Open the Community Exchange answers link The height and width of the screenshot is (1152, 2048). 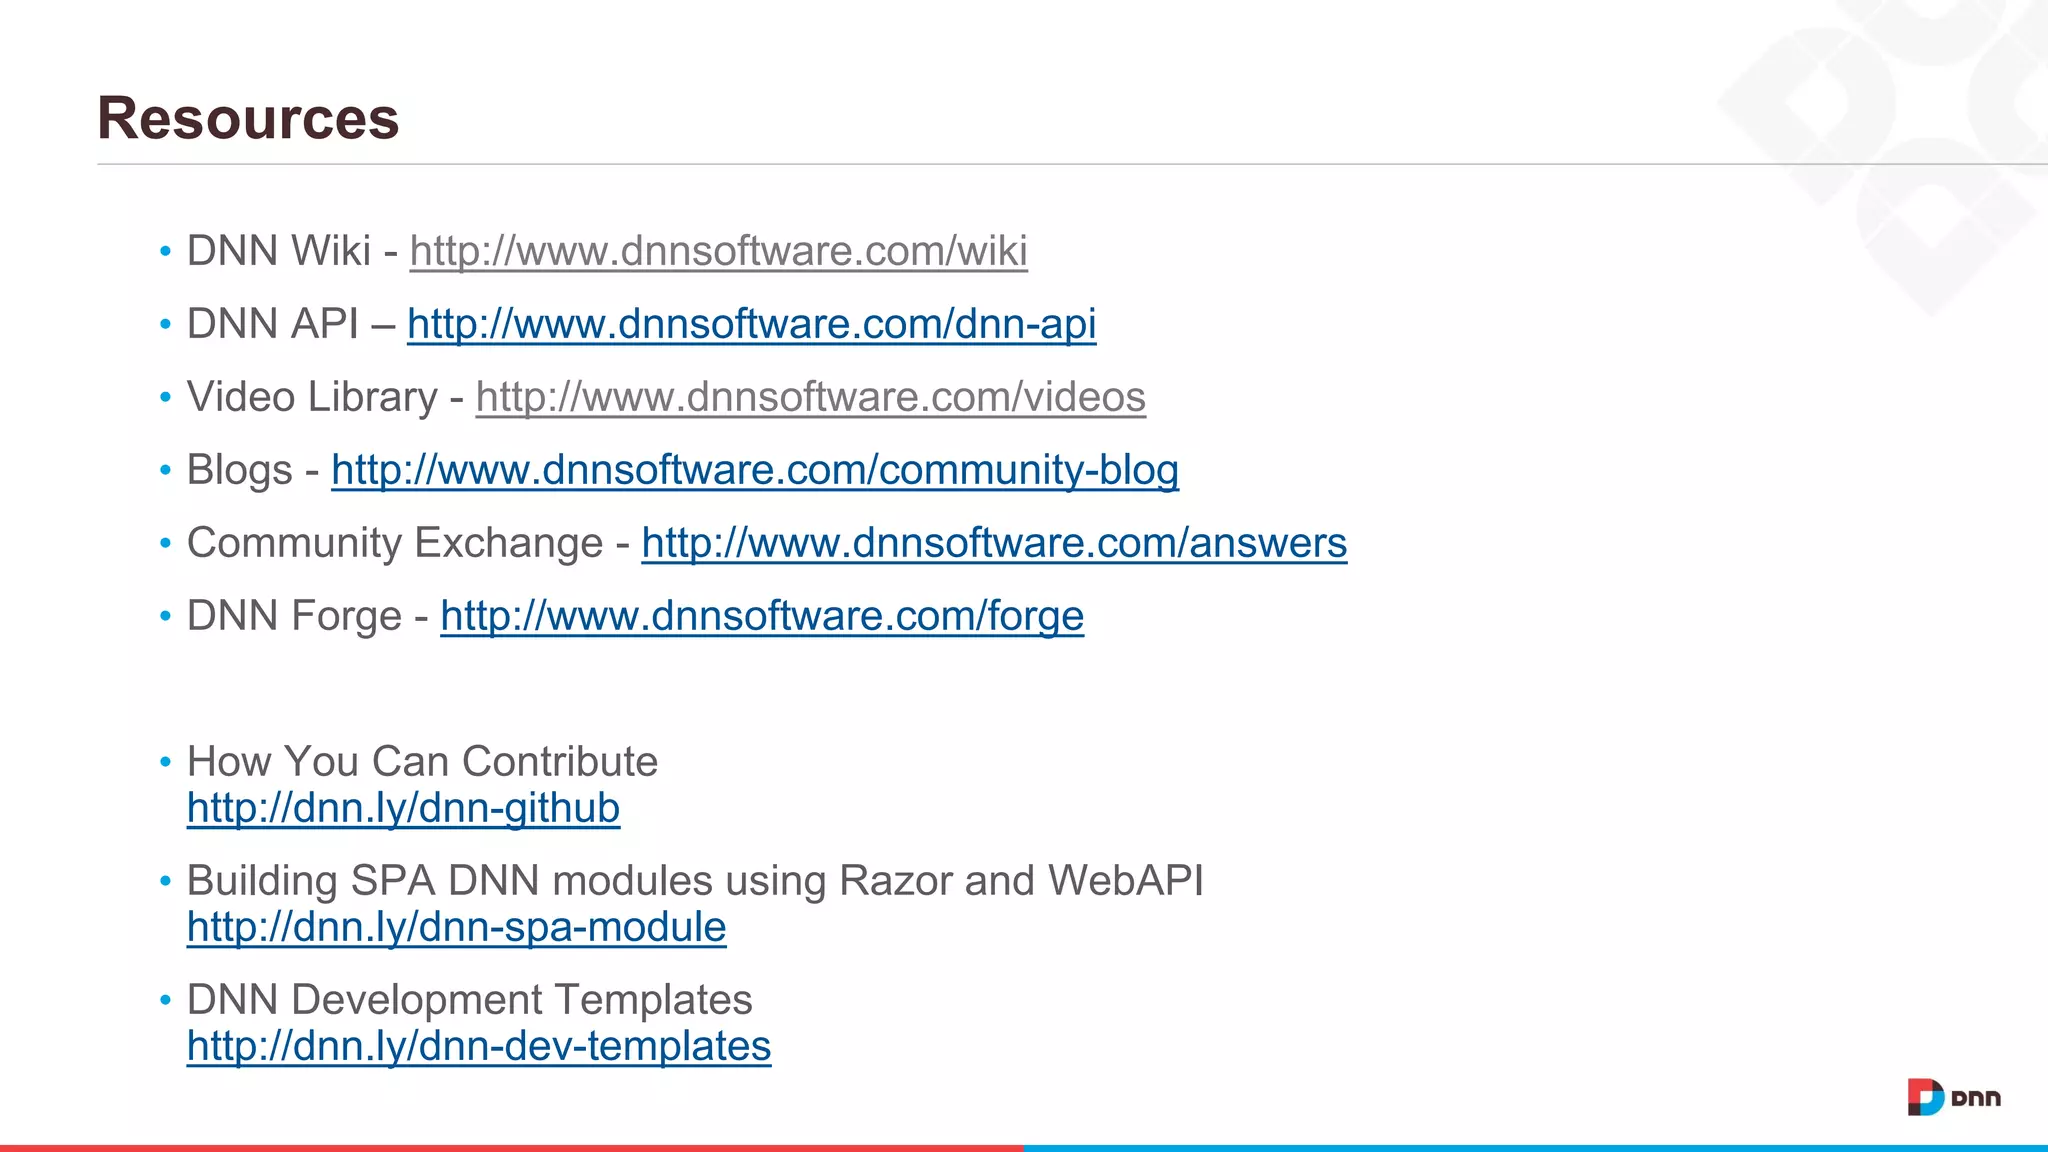[994, 543]
